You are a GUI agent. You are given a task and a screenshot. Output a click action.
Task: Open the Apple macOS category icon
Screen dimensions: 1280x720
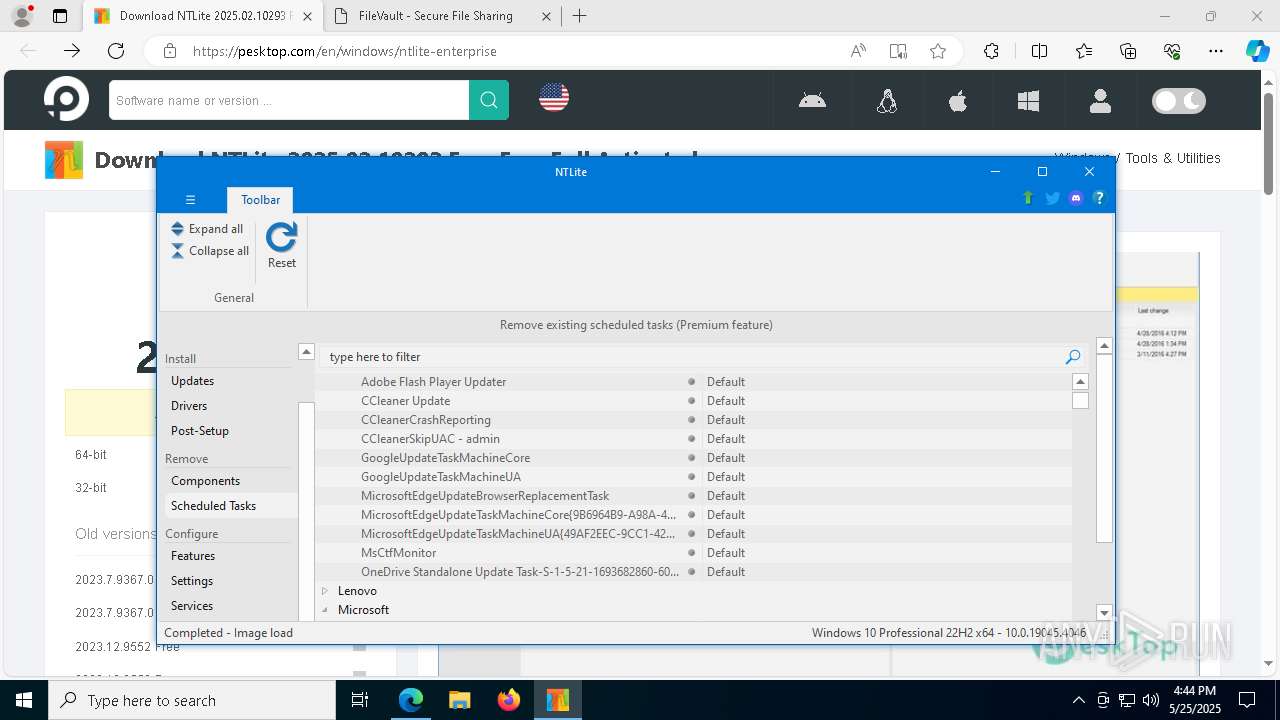[x=958, y=100]
